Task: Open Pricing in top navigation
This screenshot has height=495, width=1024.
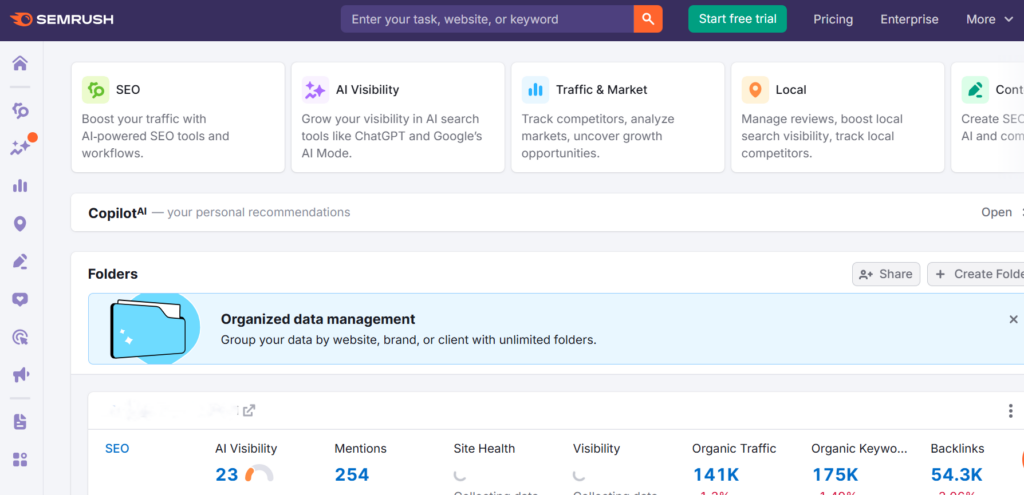Action: 833,20
